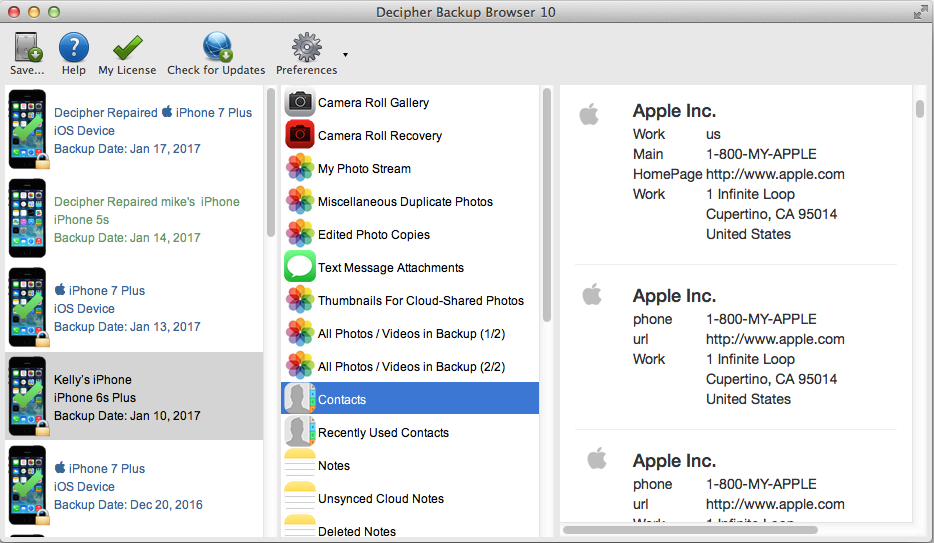The image size is (934, 543).
Task: Select Kelly's iPhone phone thumbnail
Action: pyautogui.click(x=28, y=397)
